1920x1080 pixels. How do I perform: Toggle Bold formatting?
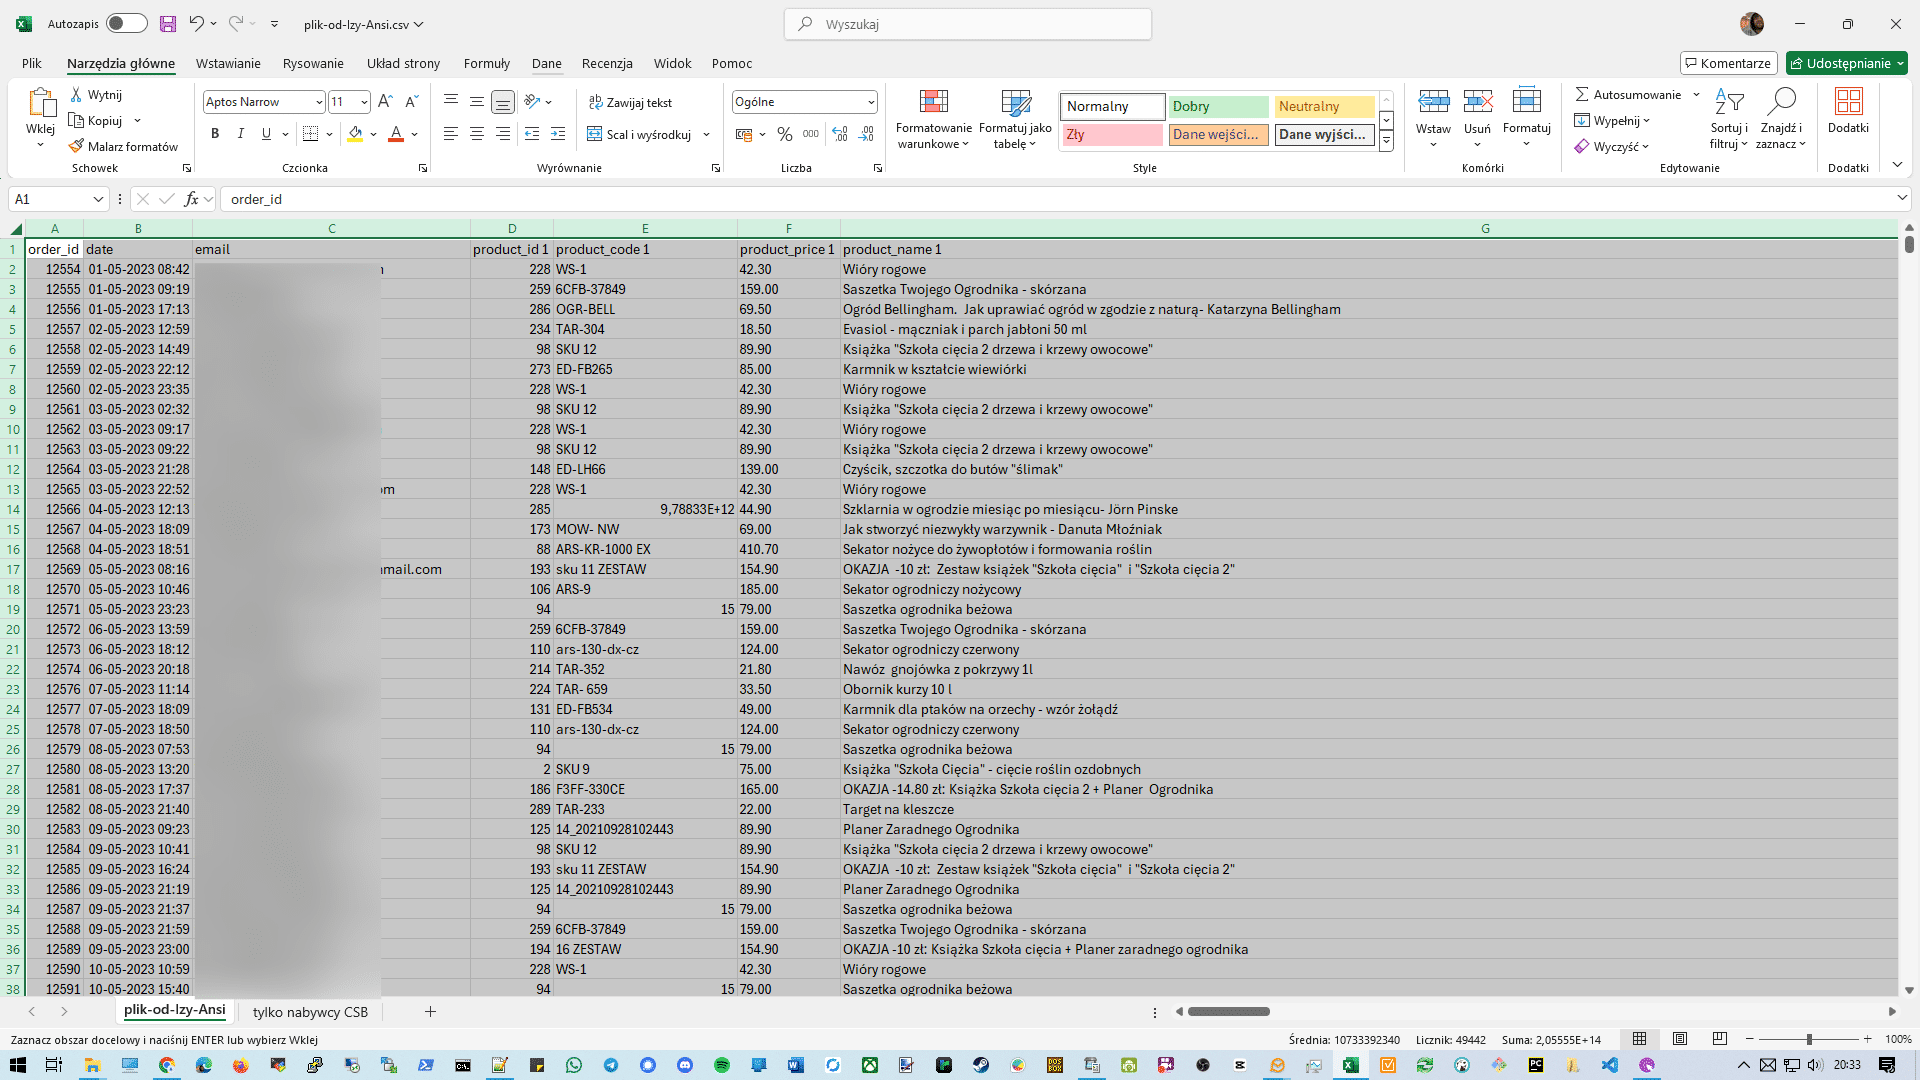(x=214, y=134)
